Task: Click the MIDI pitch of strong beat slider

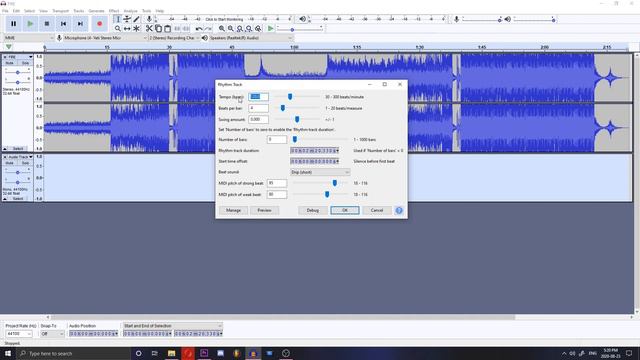Action: pyautogui.click(x=335, y=183)
